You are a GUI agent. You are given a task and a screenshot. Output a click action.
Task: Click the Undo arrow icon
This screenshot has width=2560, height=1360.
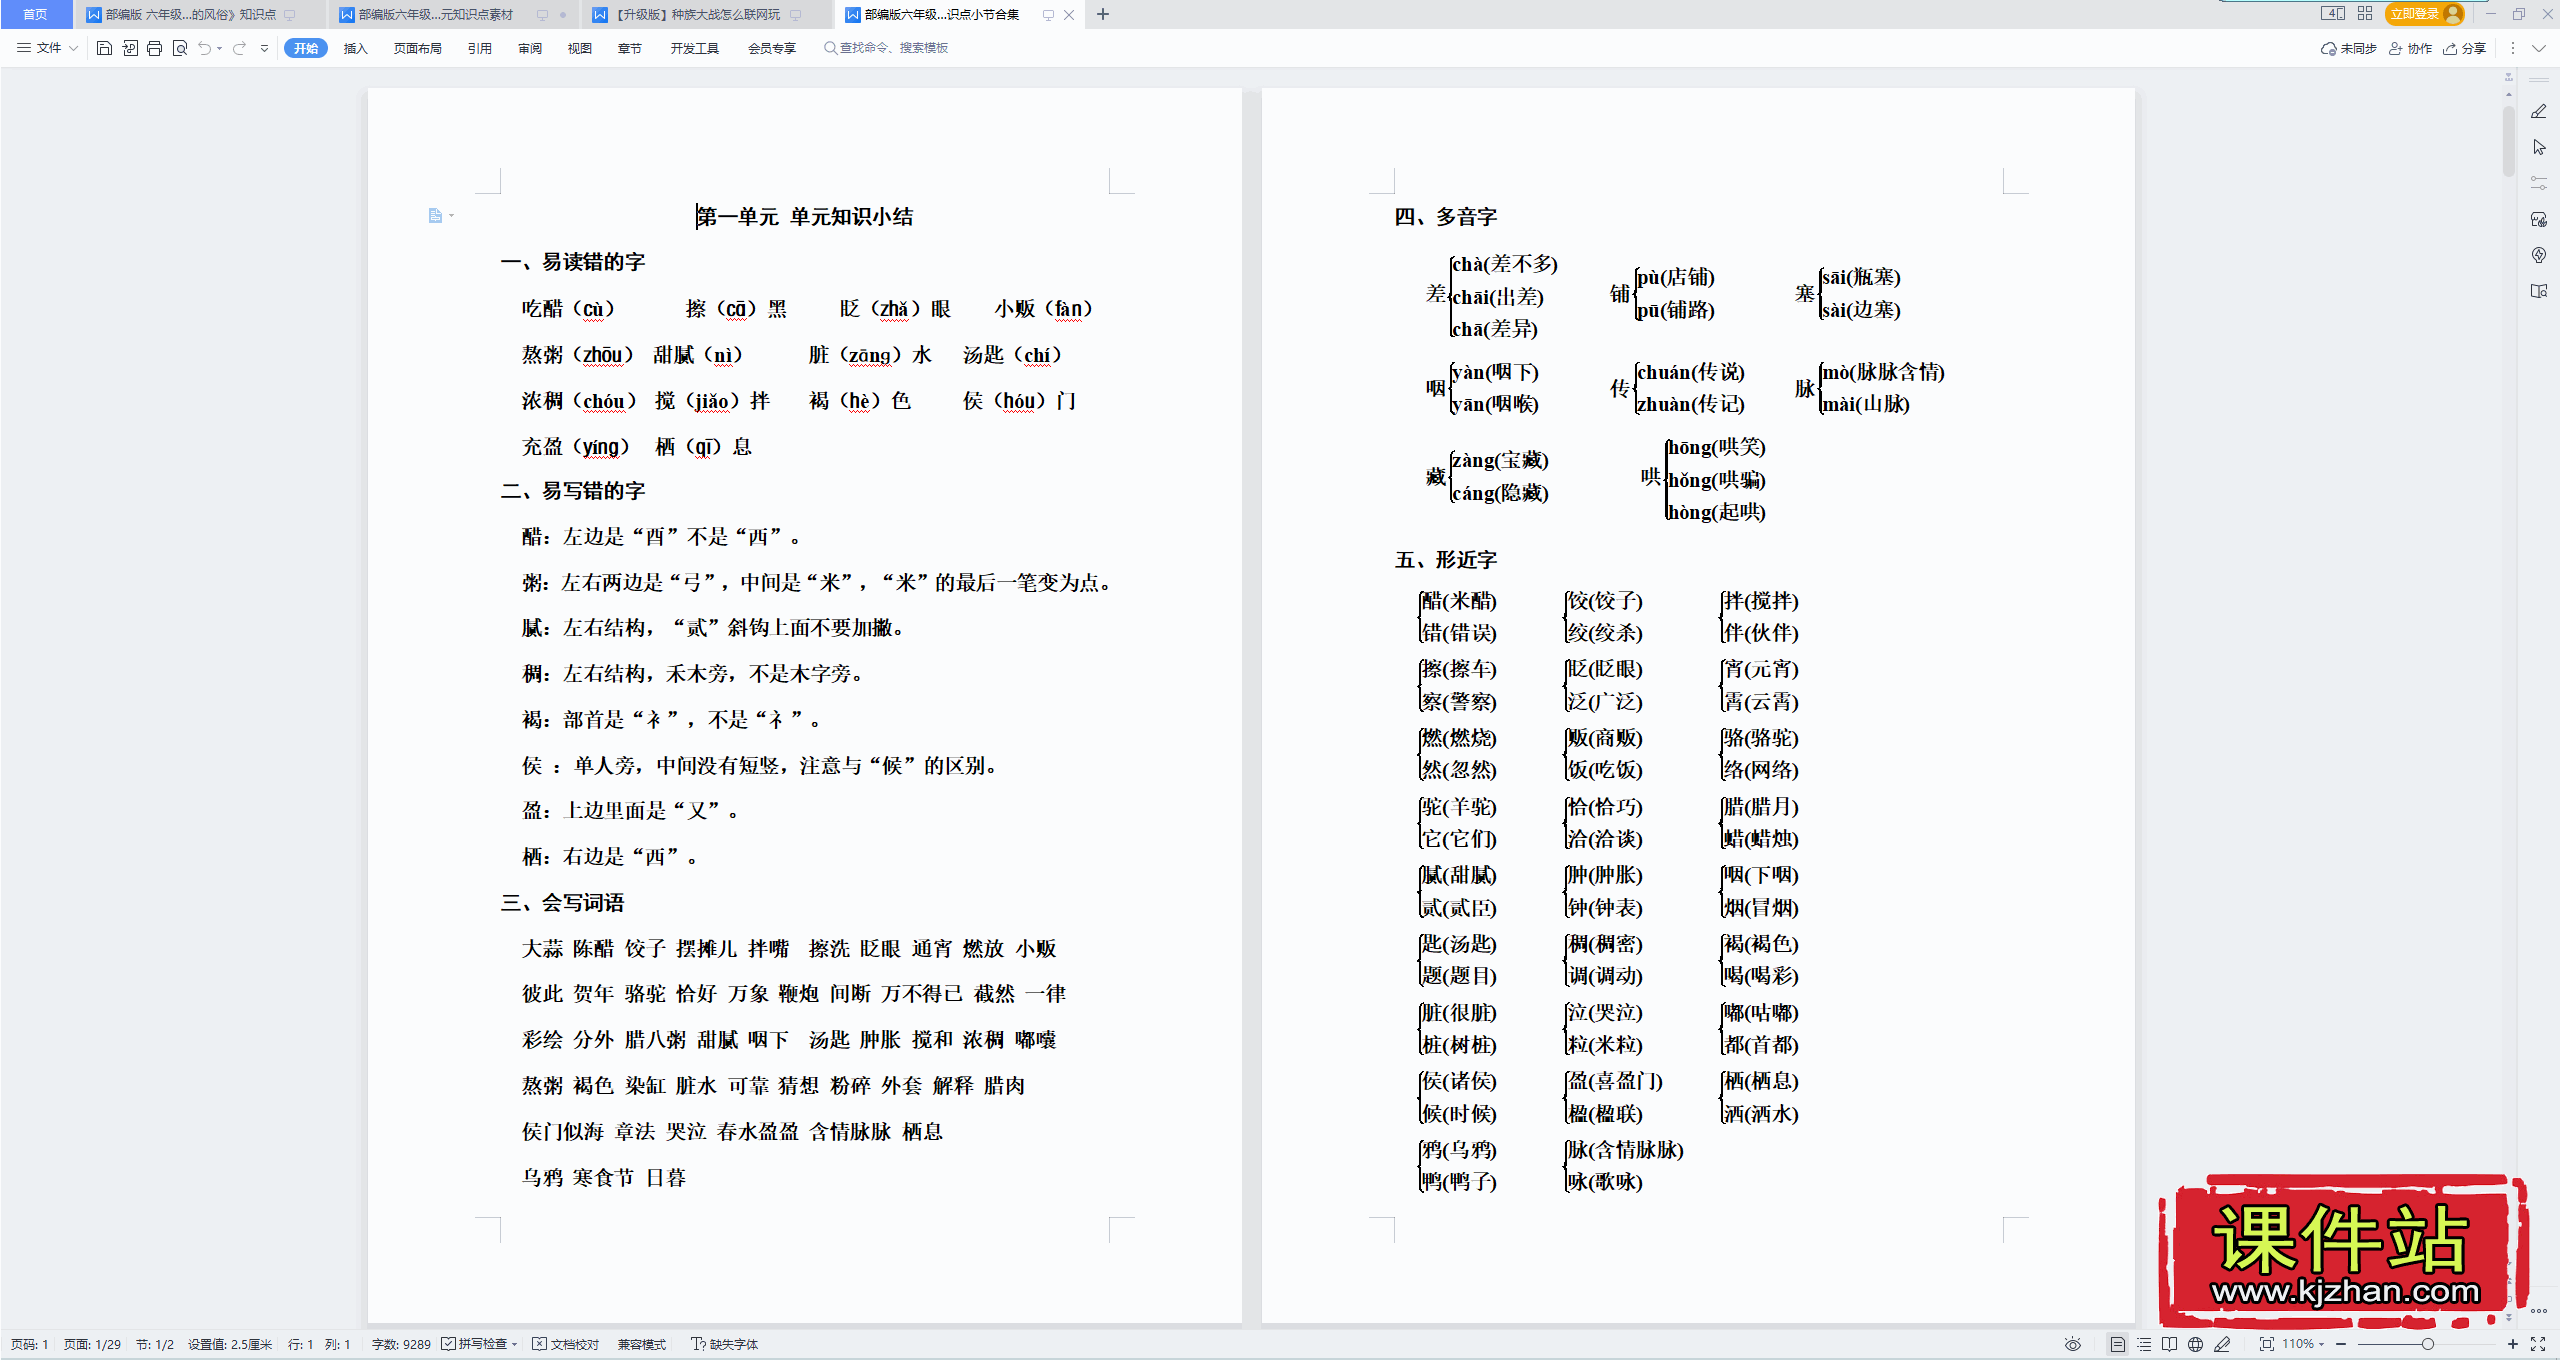click(204, 48)
